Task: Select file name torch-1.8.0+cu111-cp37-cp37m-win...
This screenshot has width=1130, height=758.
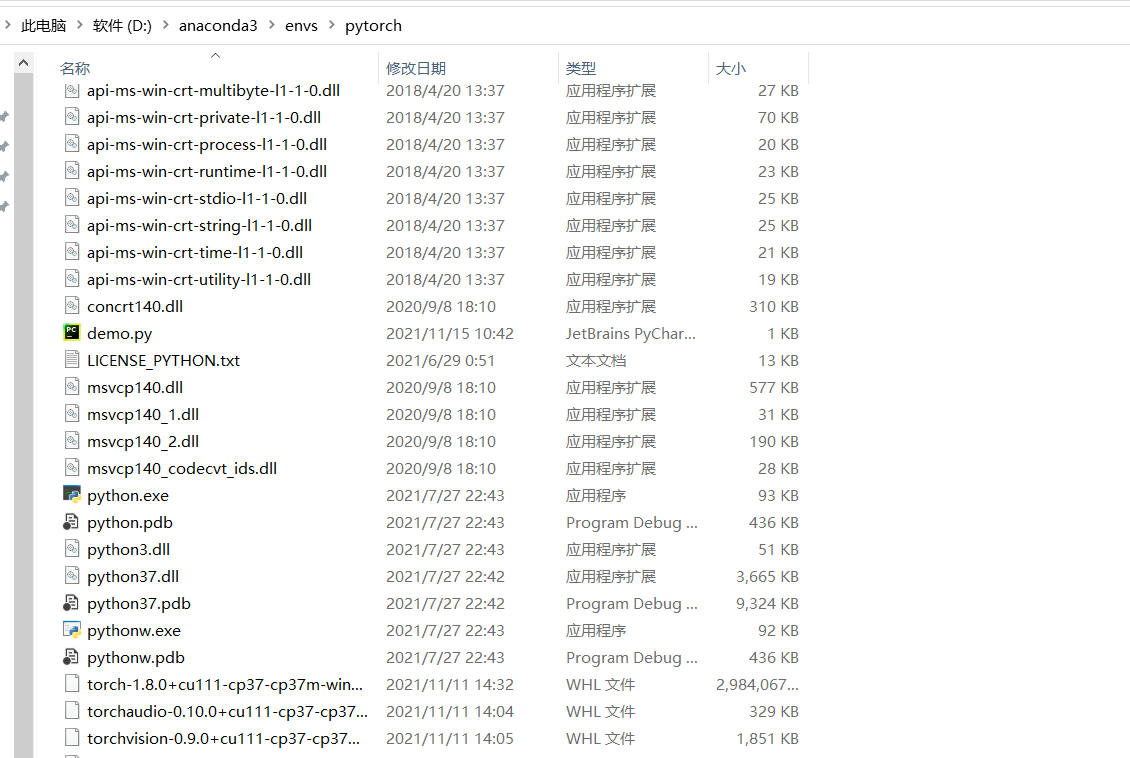Action: pos(225,685)
